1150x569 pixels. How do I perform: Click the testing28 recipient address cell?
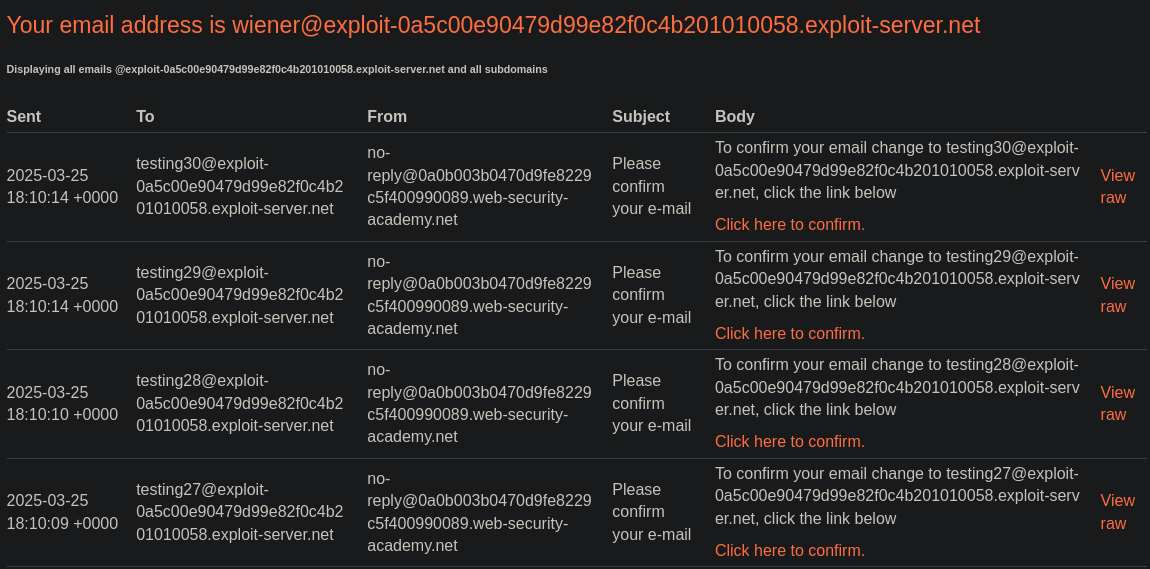(x=239, y=403)
